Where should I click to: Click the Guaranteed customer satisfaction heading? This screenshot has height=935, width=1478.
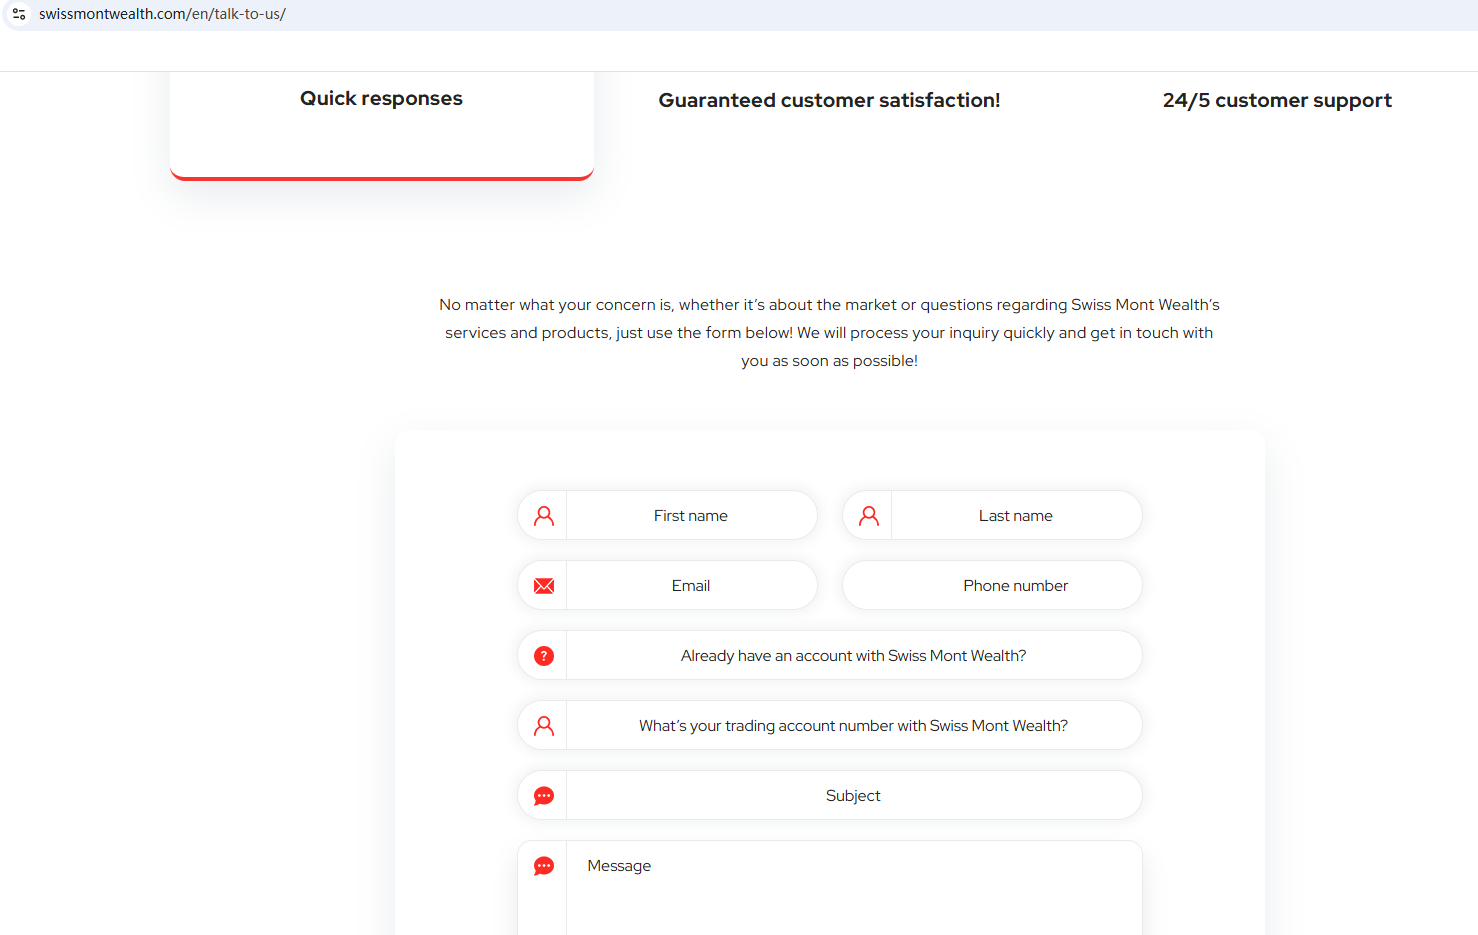829,100
